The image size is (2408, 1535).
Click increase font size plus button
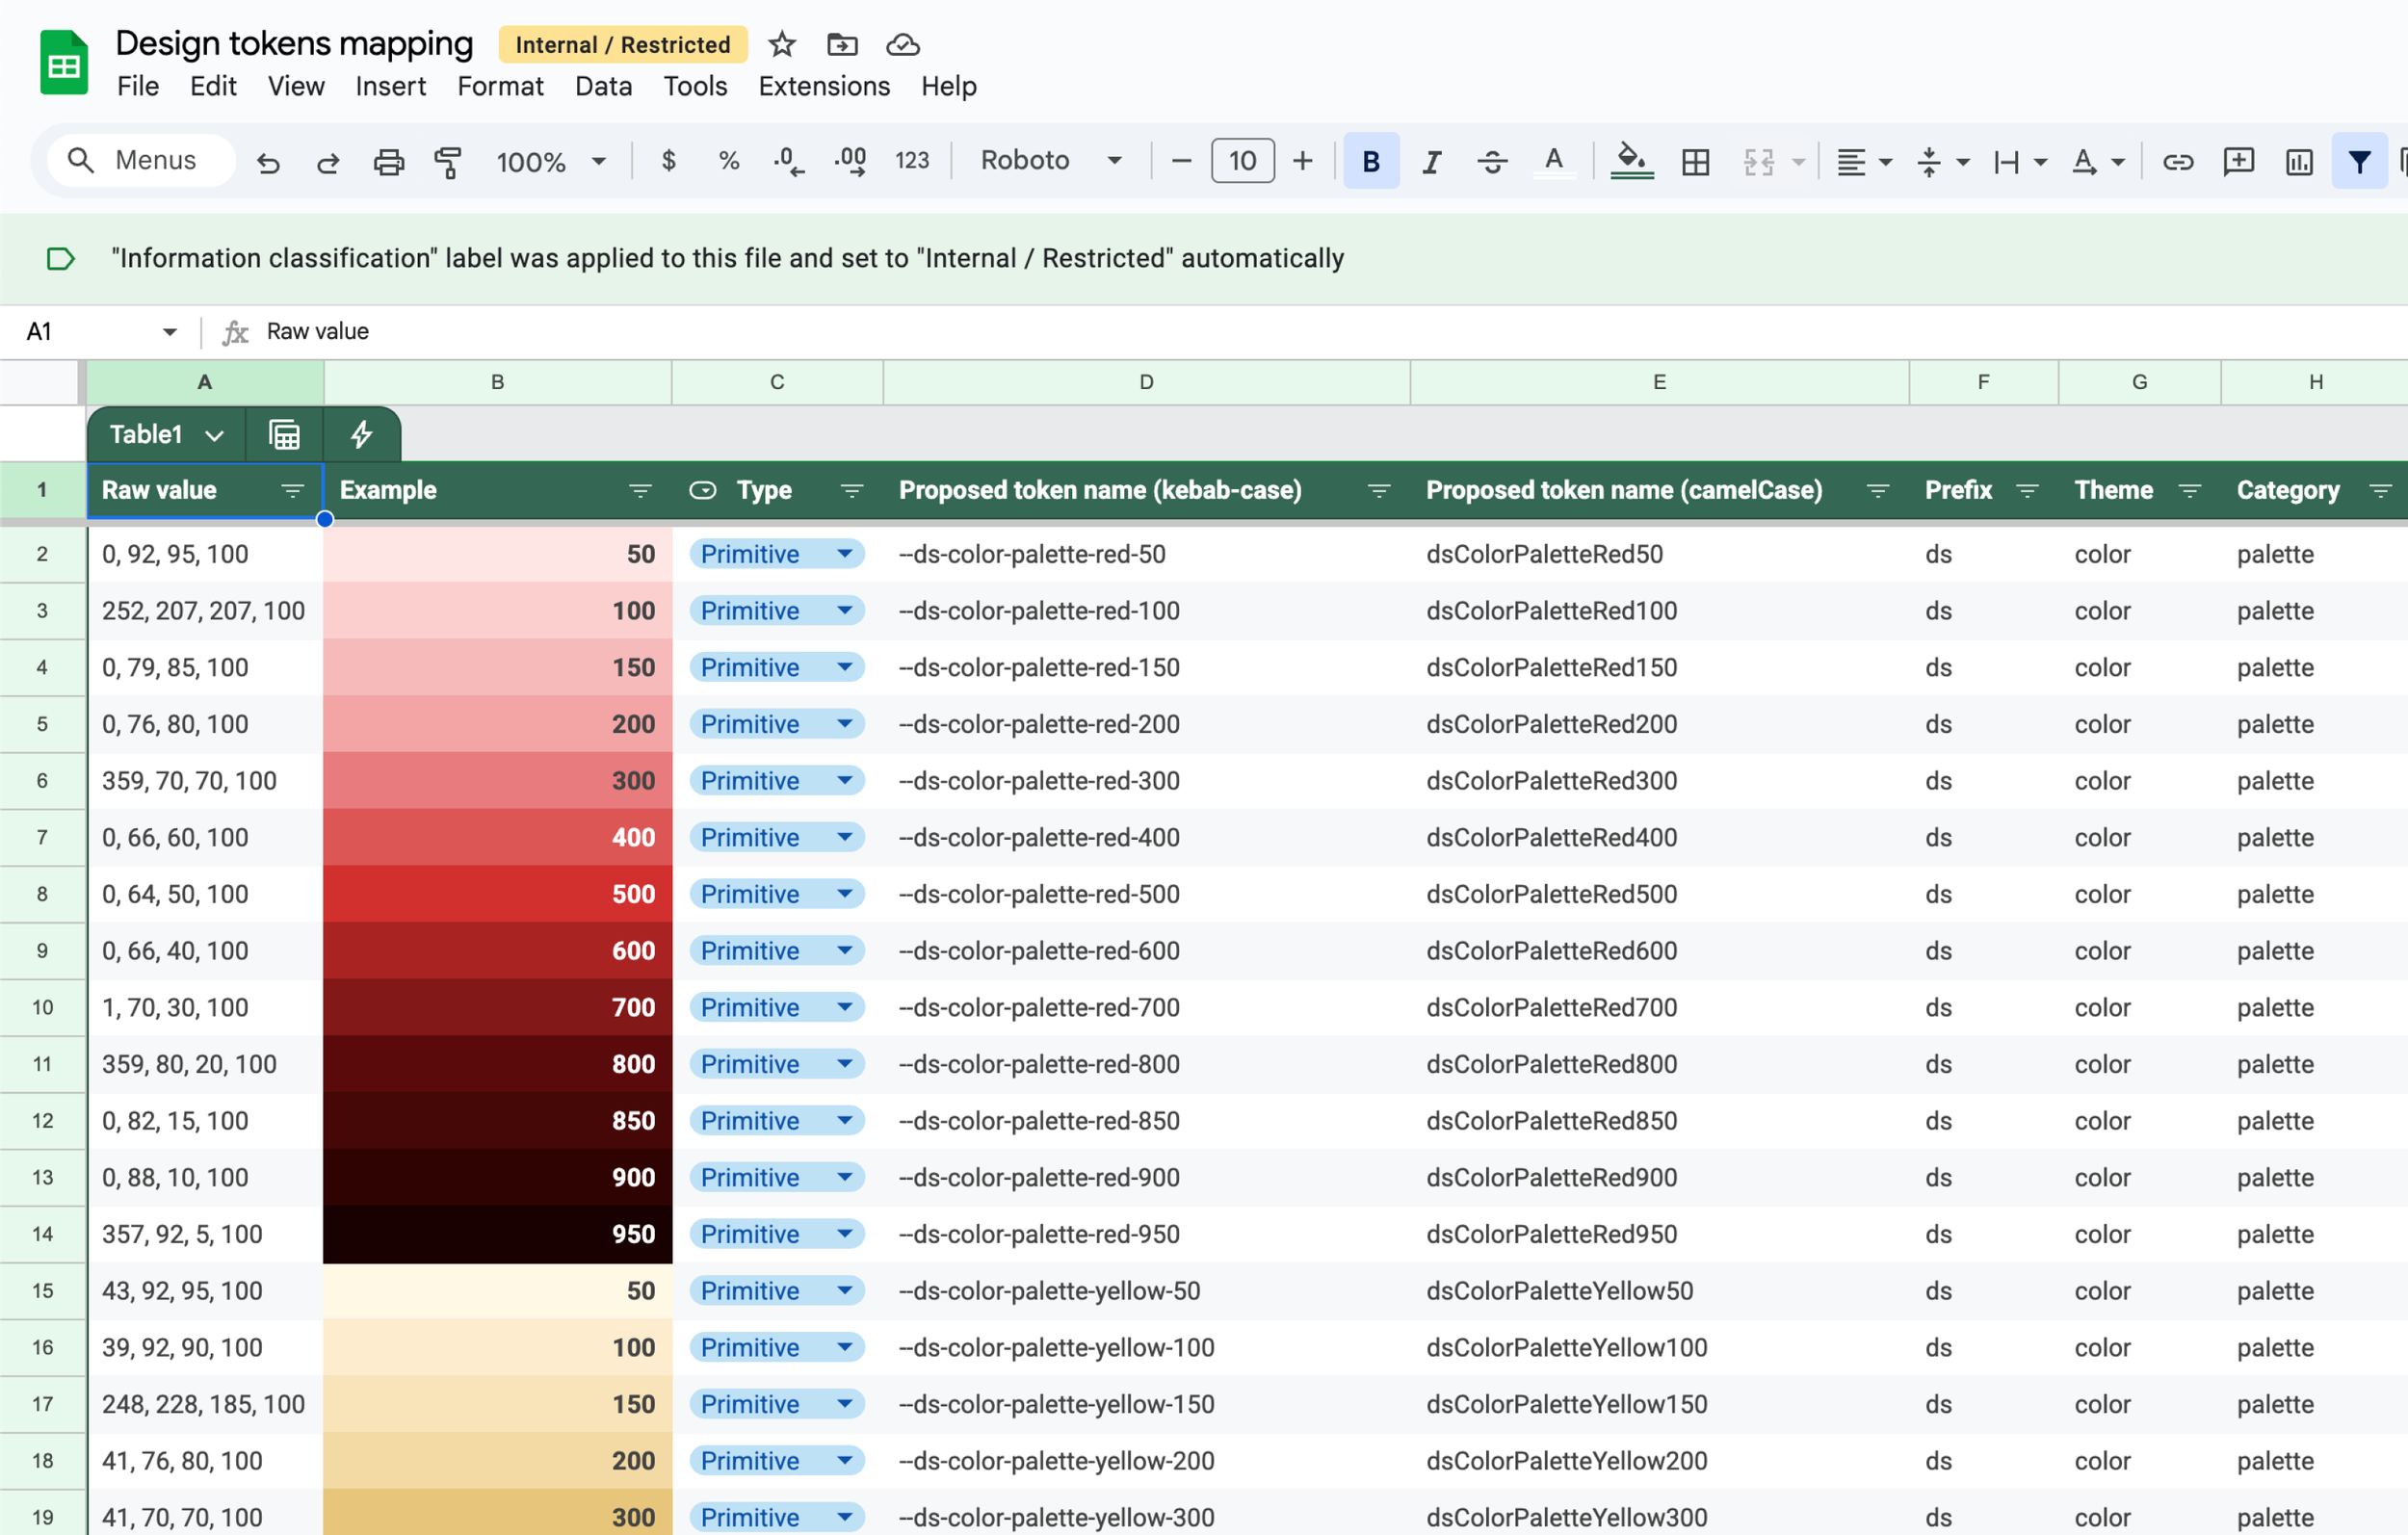tap(1302, 161)
